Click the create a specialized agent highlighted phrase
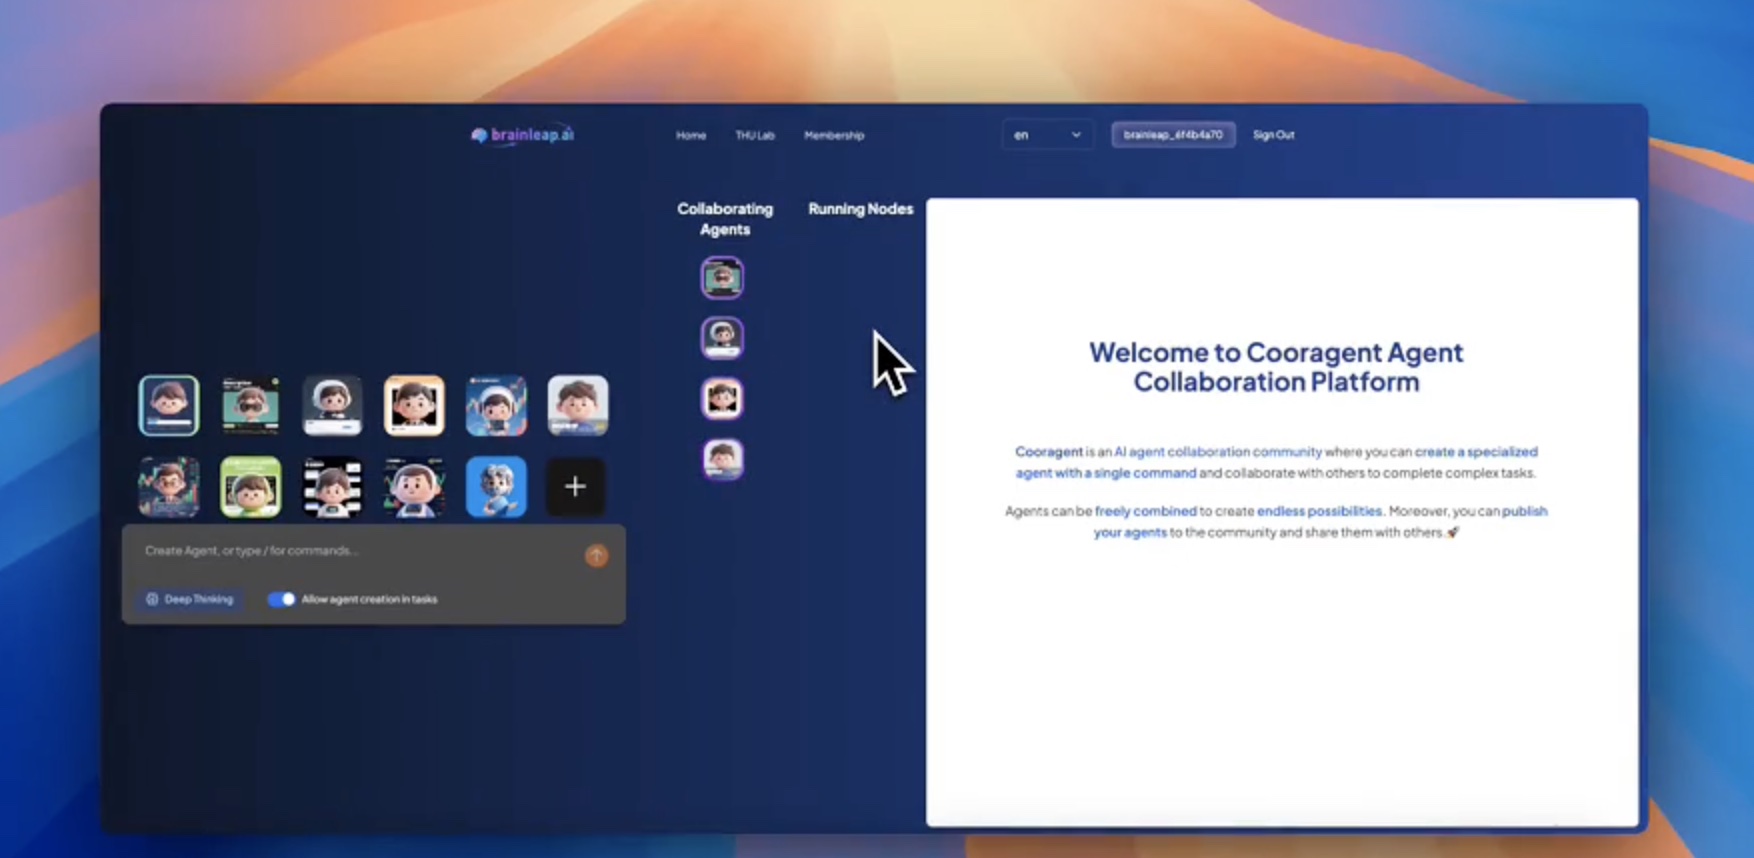 [x=1277, y=462]
